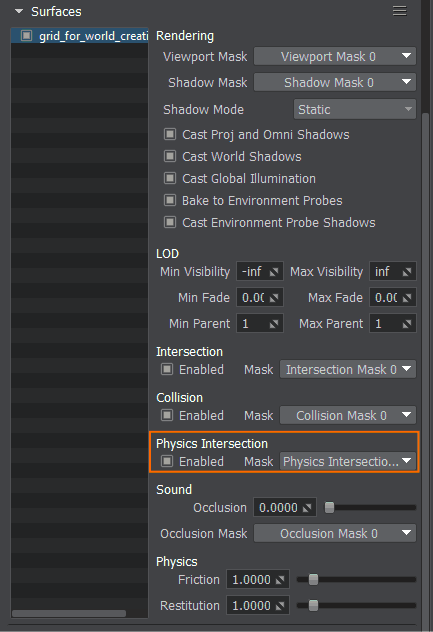Click the Min Fade drag arrow icon
433x632 pixels.
click(x=274, y=298)
